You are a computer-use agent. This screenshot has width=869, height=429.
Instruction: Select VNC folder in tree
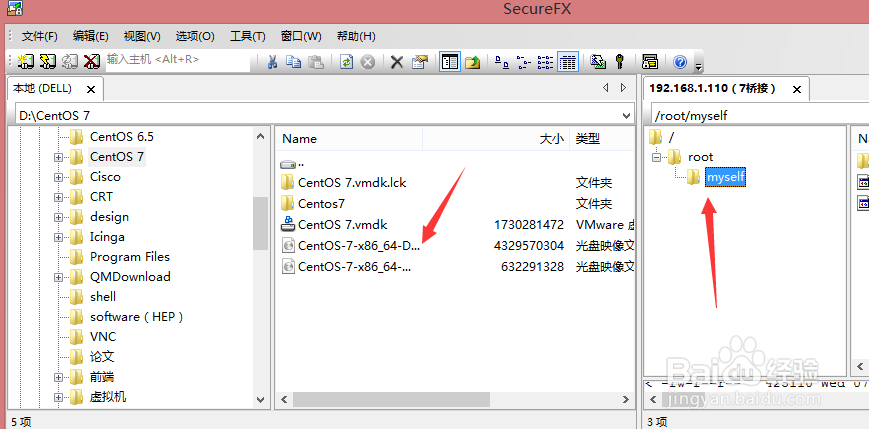[x=103, y=336]
